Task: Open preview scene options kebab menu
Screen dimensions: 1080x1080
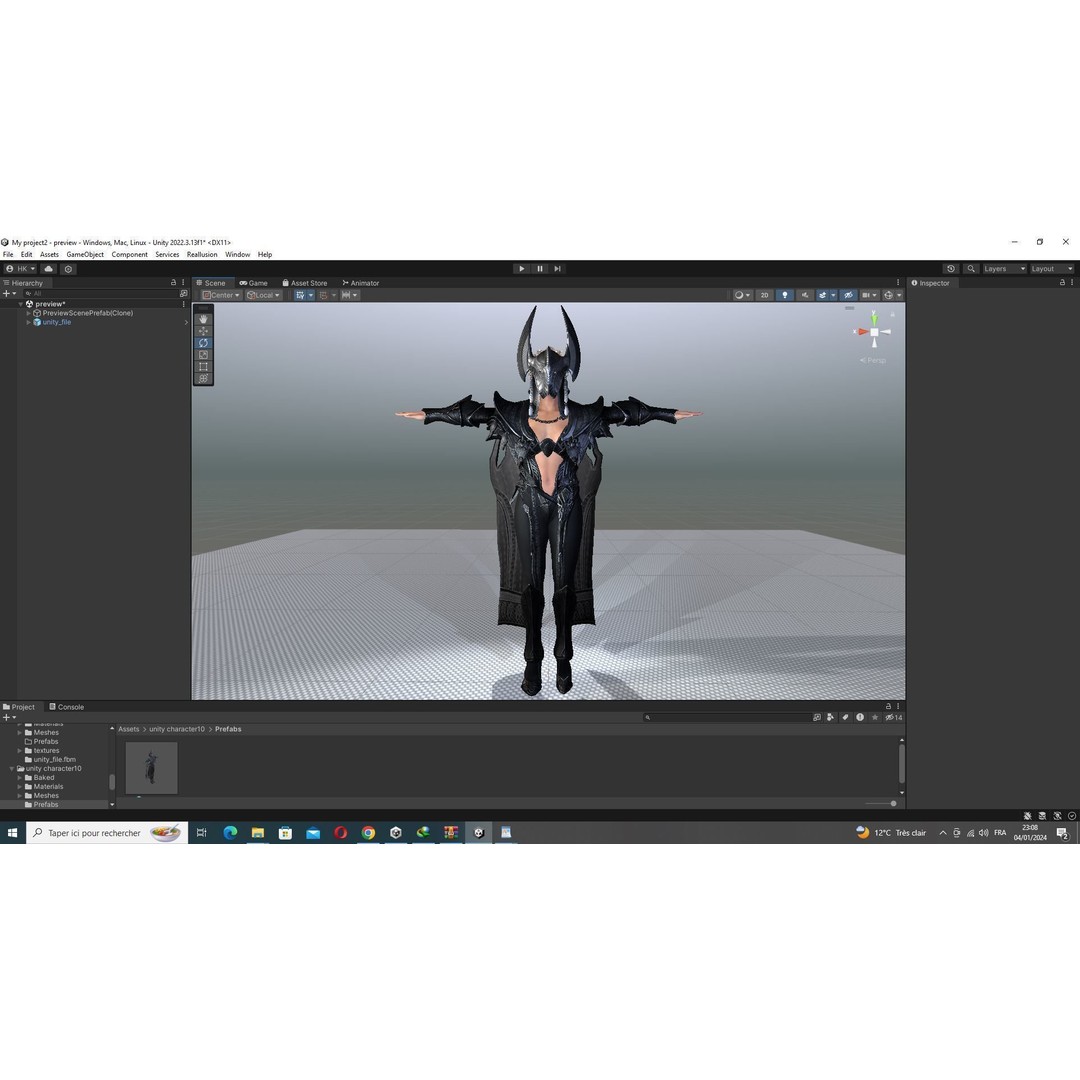Action: coord(183,304)
